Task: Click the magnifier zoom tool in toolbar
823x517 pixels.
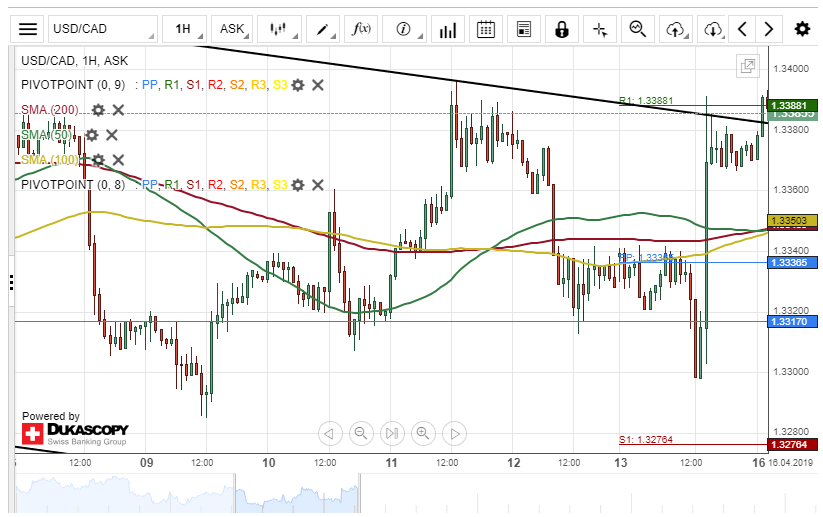Action: tap(637, 29)
